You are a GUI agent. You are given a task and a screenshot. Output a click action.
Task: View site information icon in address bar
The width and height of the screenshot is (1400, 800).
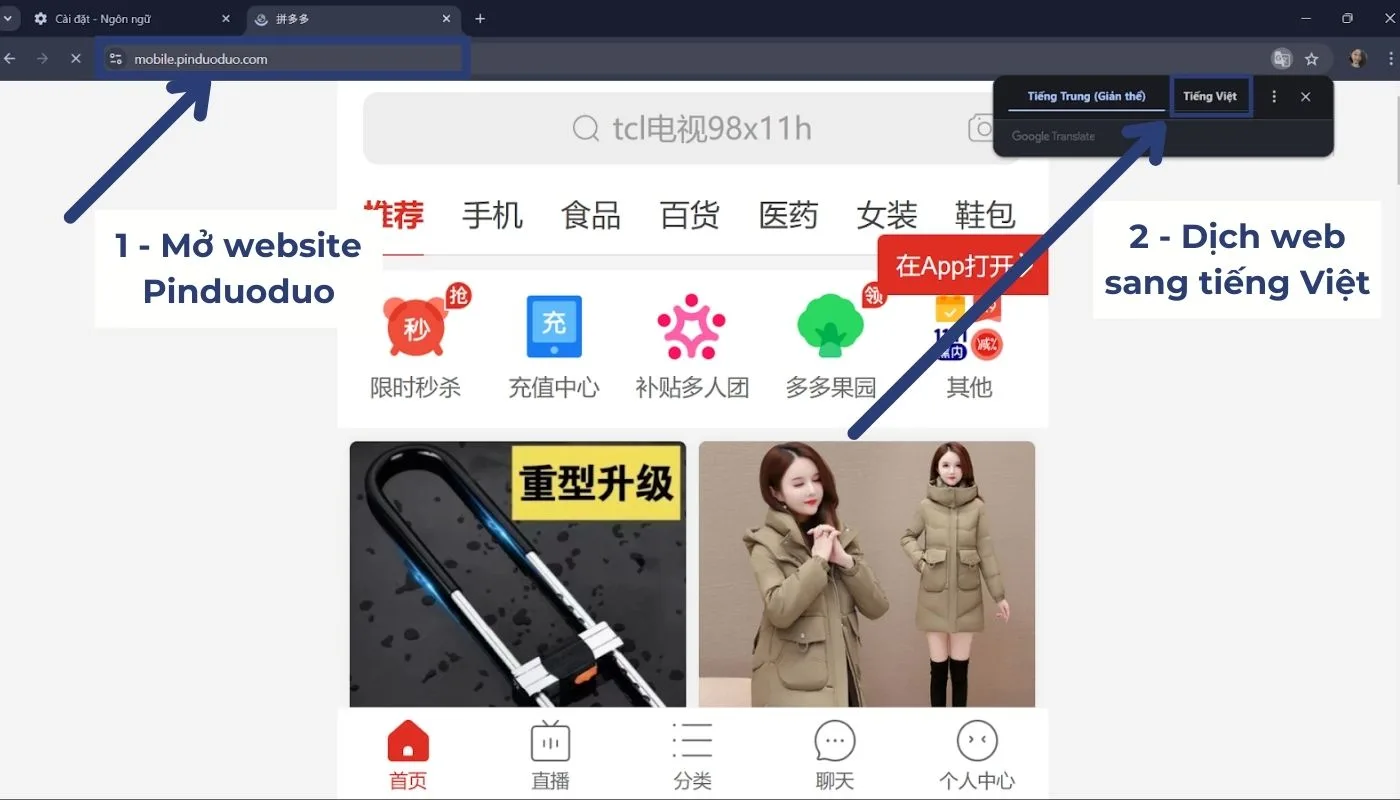116,59
